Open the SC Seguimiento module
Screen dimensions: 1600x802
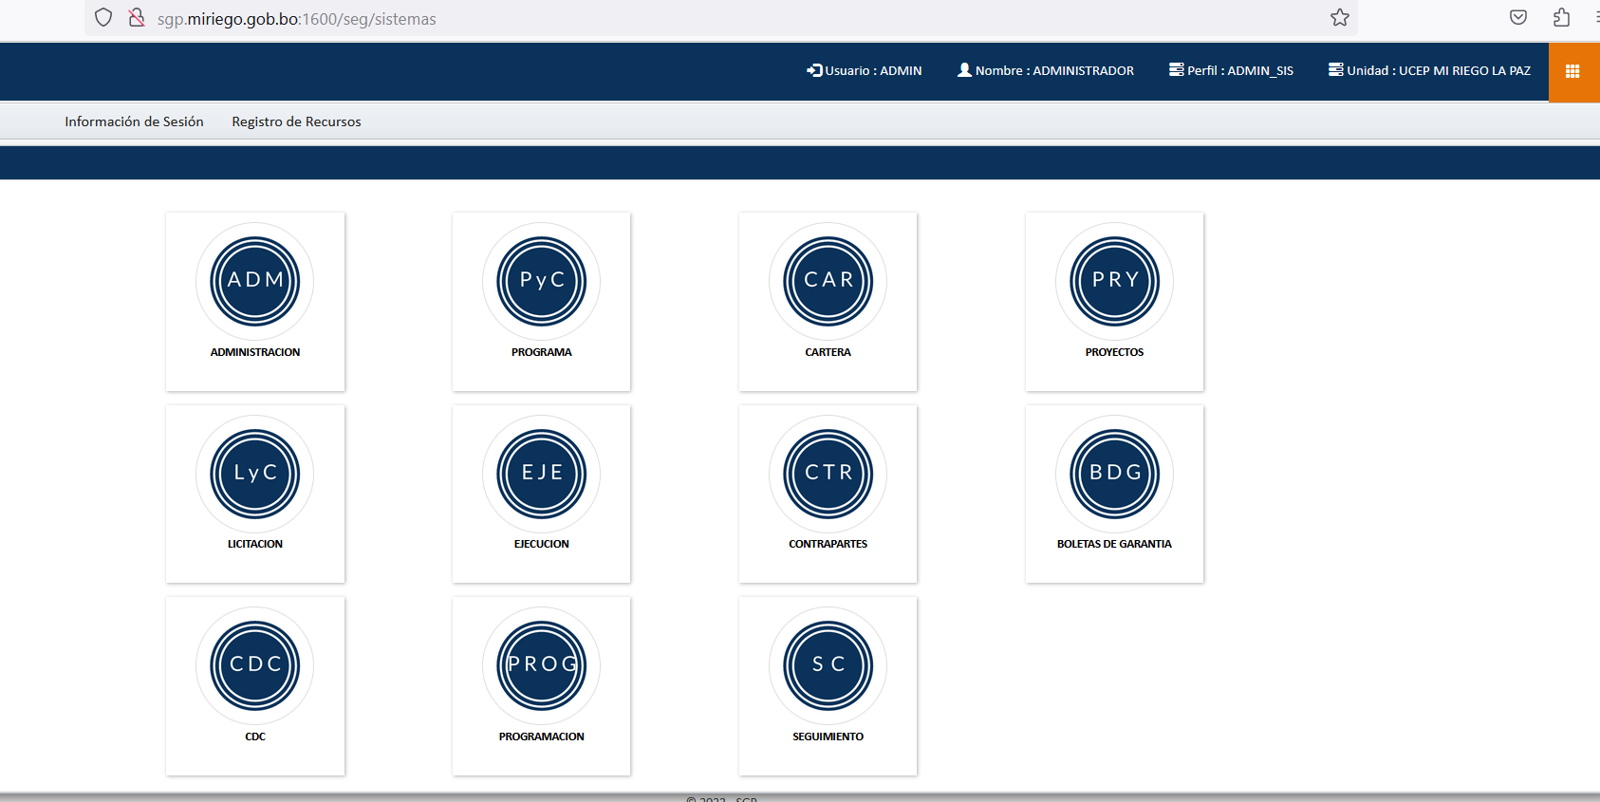pos(828,666)
